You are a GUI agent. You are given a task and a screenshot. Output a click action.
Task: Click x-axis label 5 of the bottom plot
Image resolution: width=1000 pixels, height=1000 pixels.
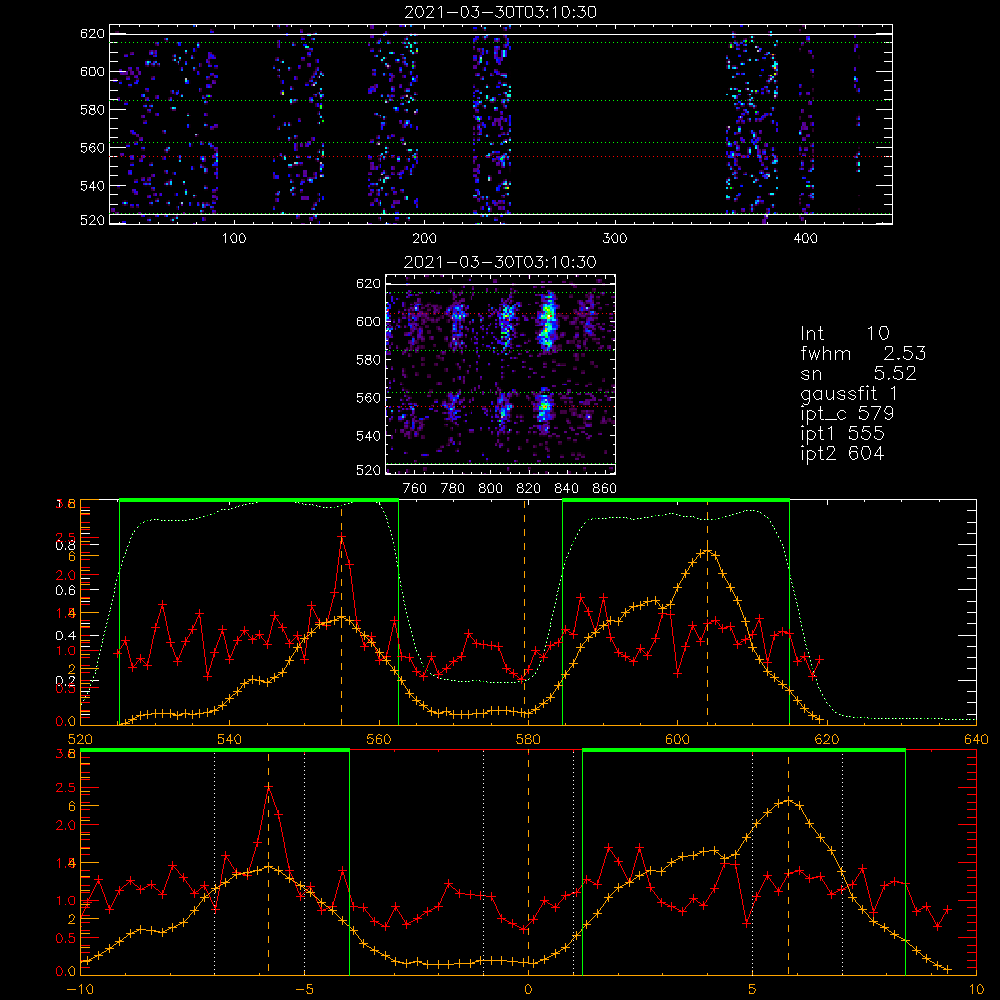tap(753, 990)
